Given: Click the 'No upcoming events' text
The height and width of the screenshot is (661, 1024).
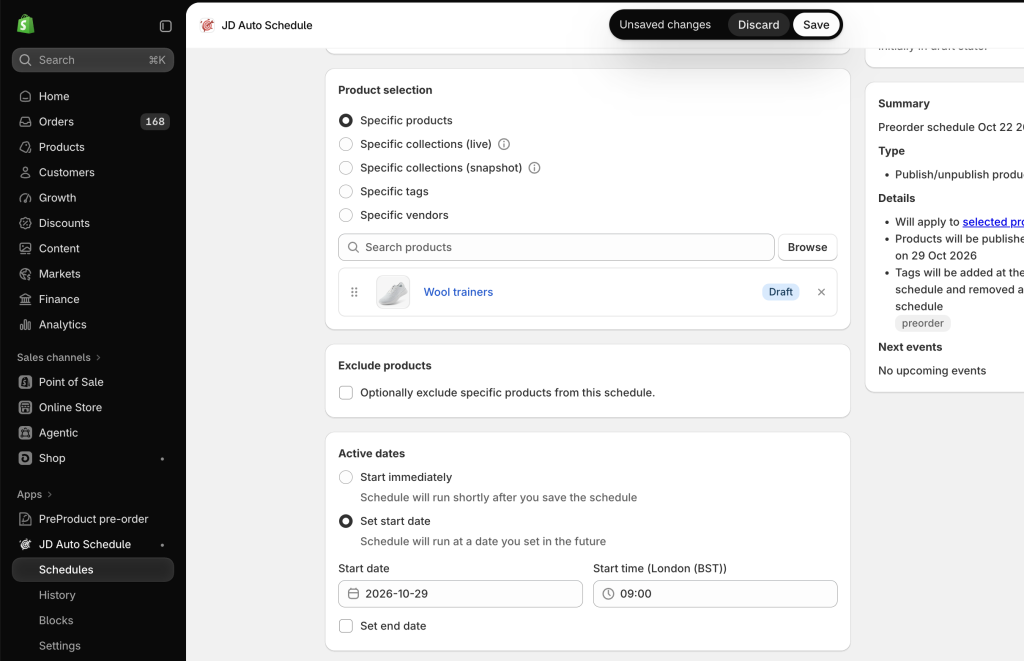Looking at the screenshot, I should (932, 371).
